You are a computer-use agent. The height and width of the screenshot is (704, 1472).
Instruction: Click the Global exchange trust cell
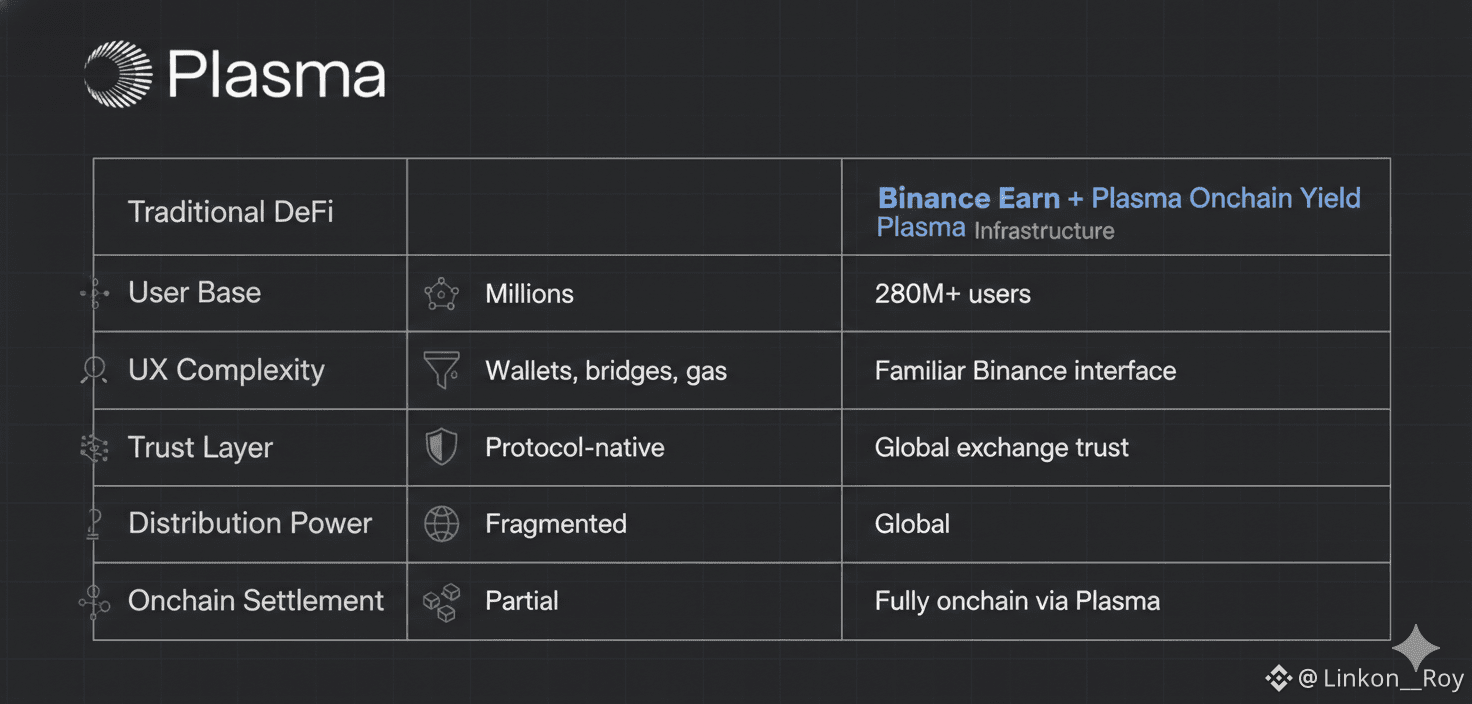(1001, 447)
